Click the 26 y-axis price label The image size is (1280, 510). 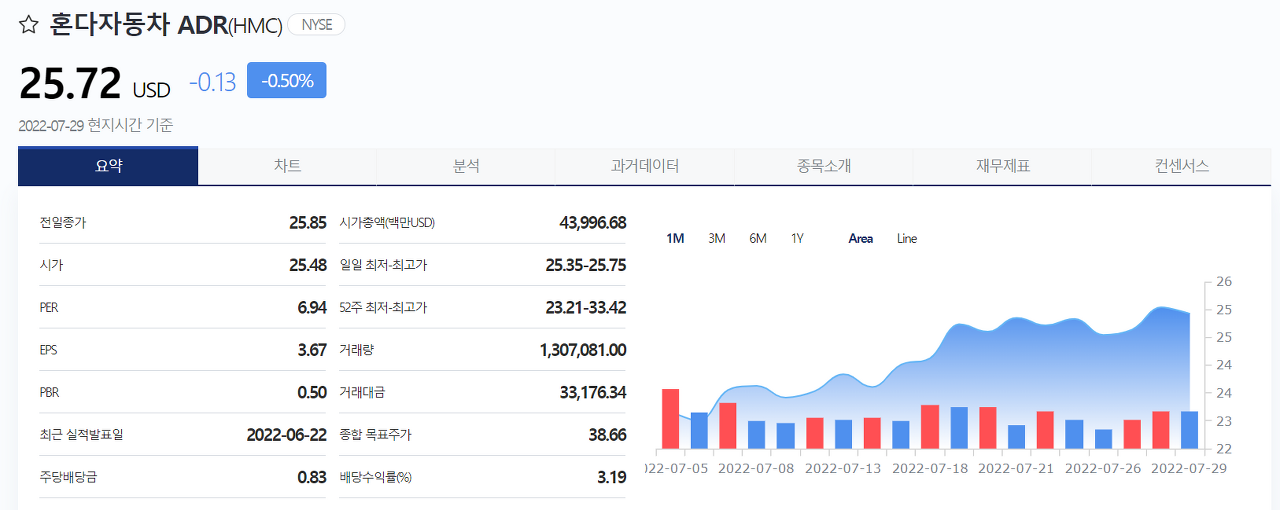1224,282
